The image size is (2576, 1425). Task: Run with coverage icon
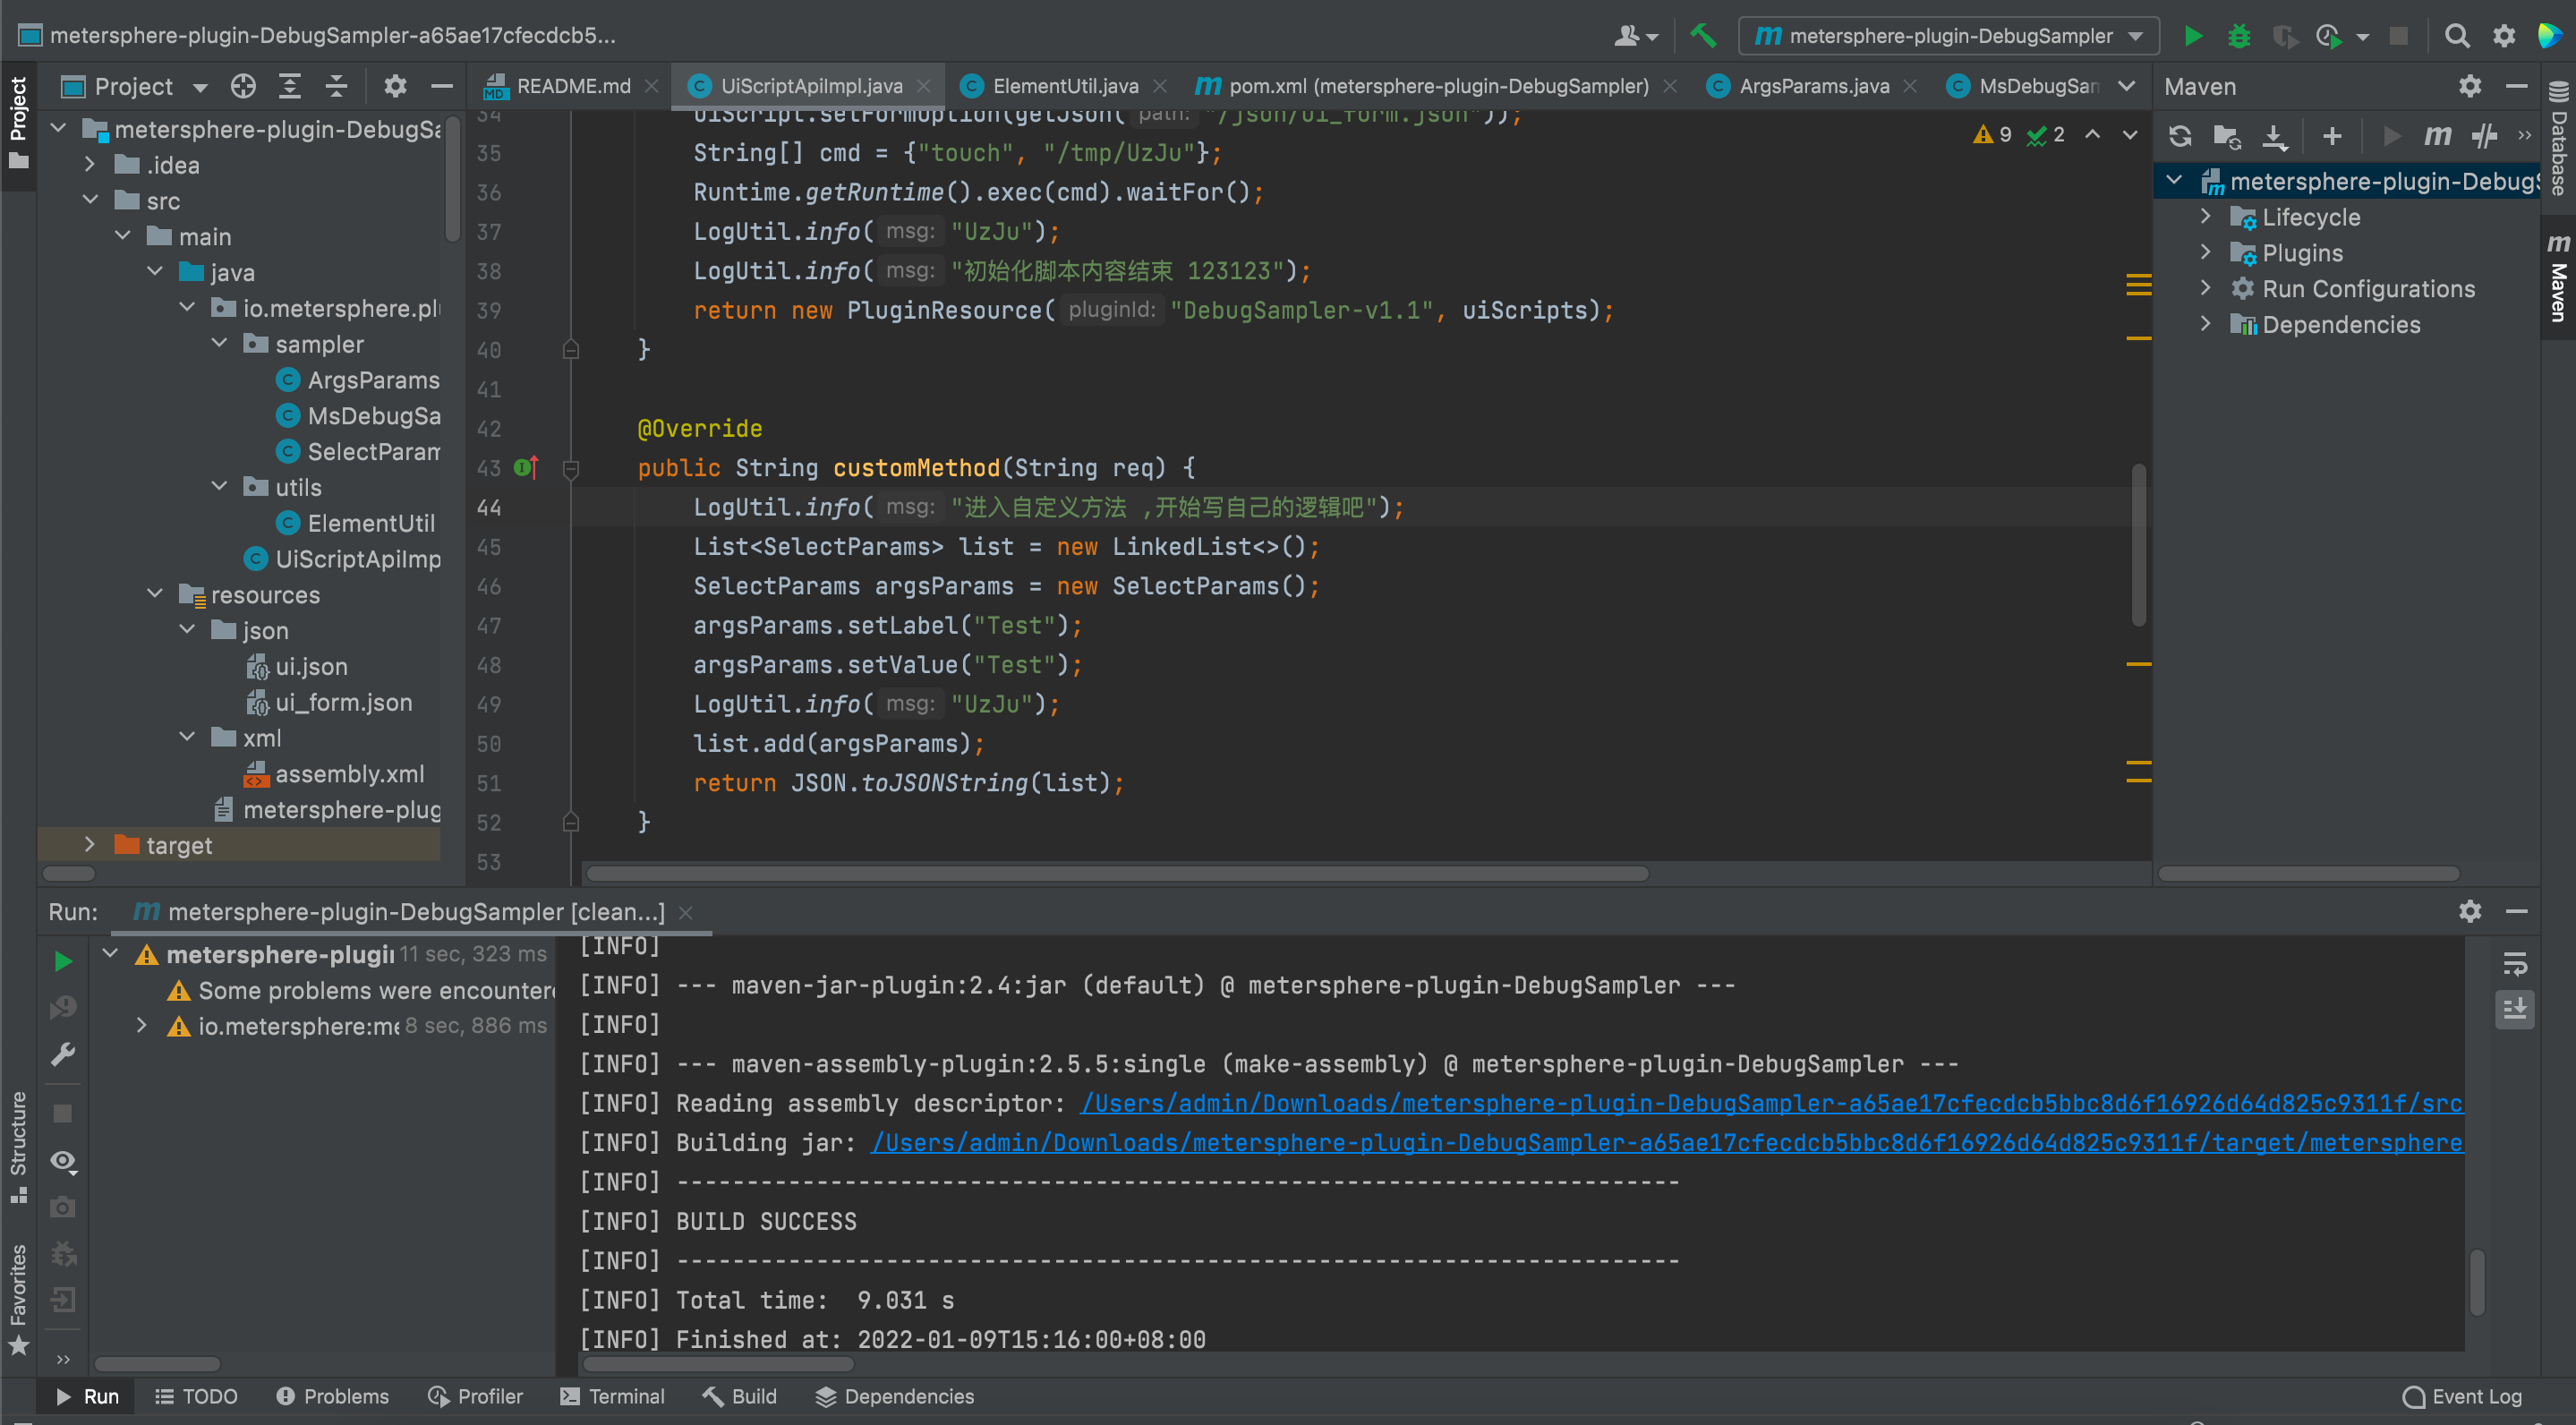[x=2285, y=36]
